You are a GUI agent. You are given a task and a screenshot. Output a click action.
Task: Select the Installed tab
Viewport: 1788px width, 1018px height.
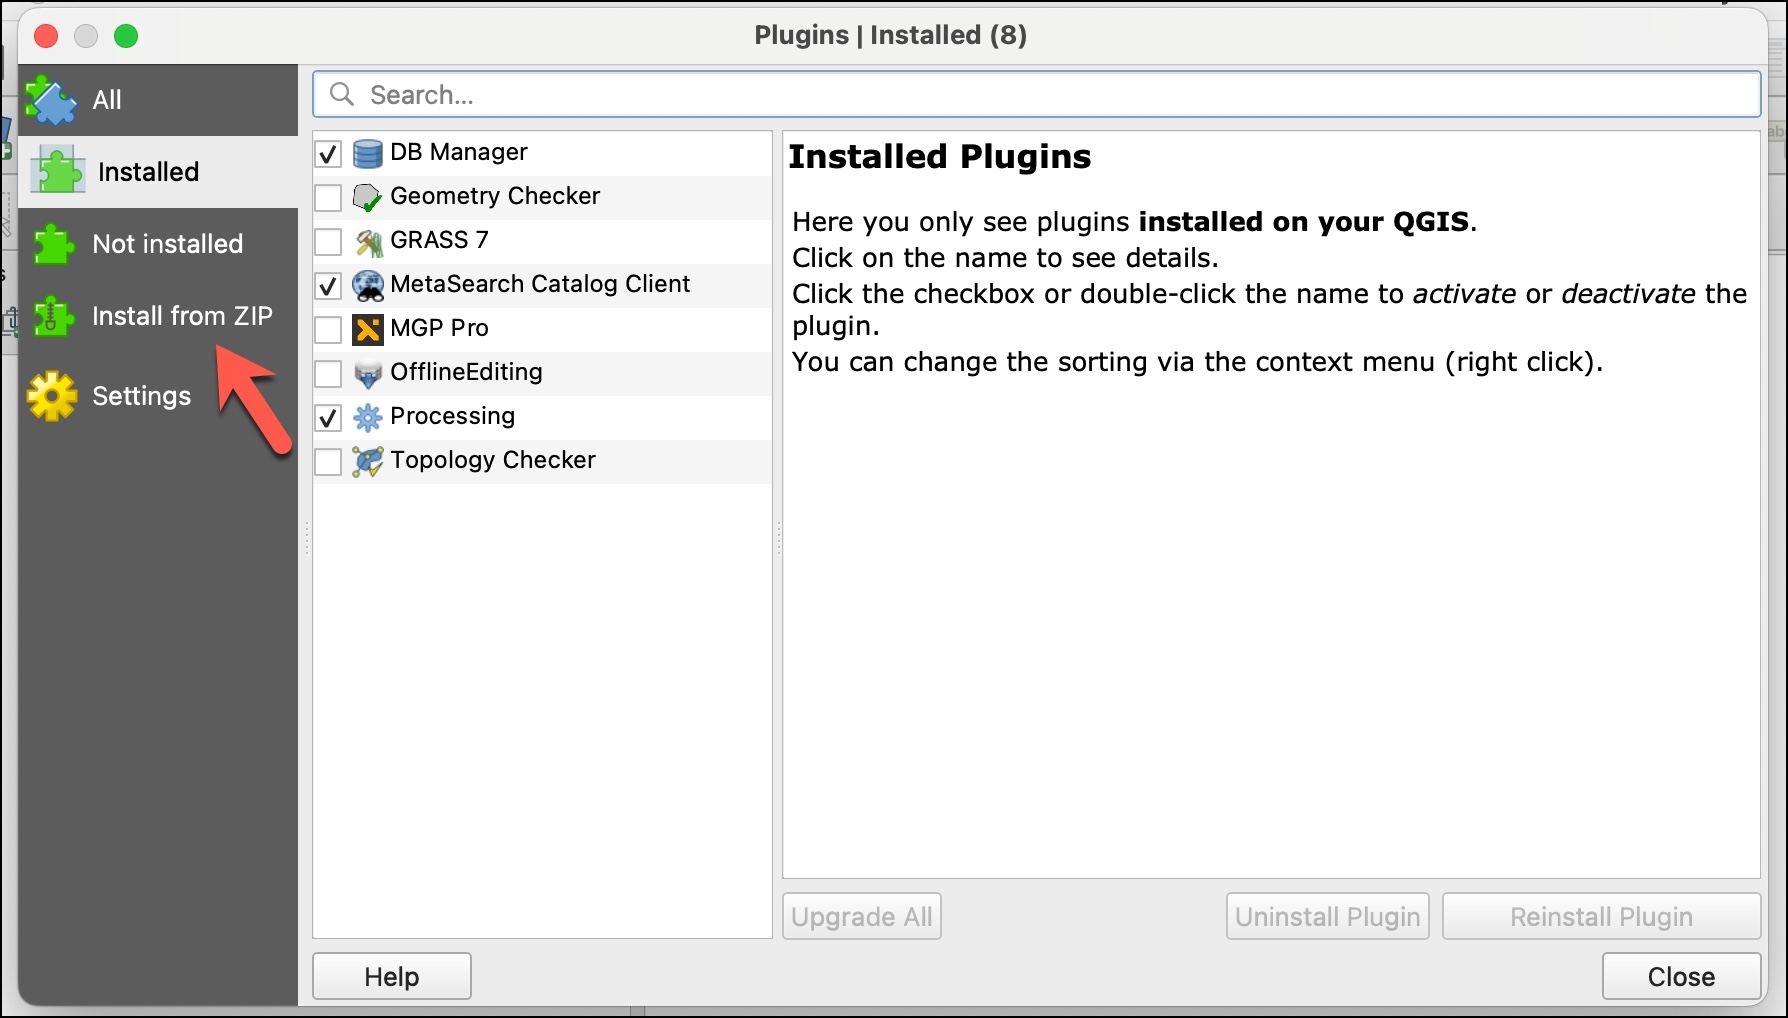click(x=158, y=172)
